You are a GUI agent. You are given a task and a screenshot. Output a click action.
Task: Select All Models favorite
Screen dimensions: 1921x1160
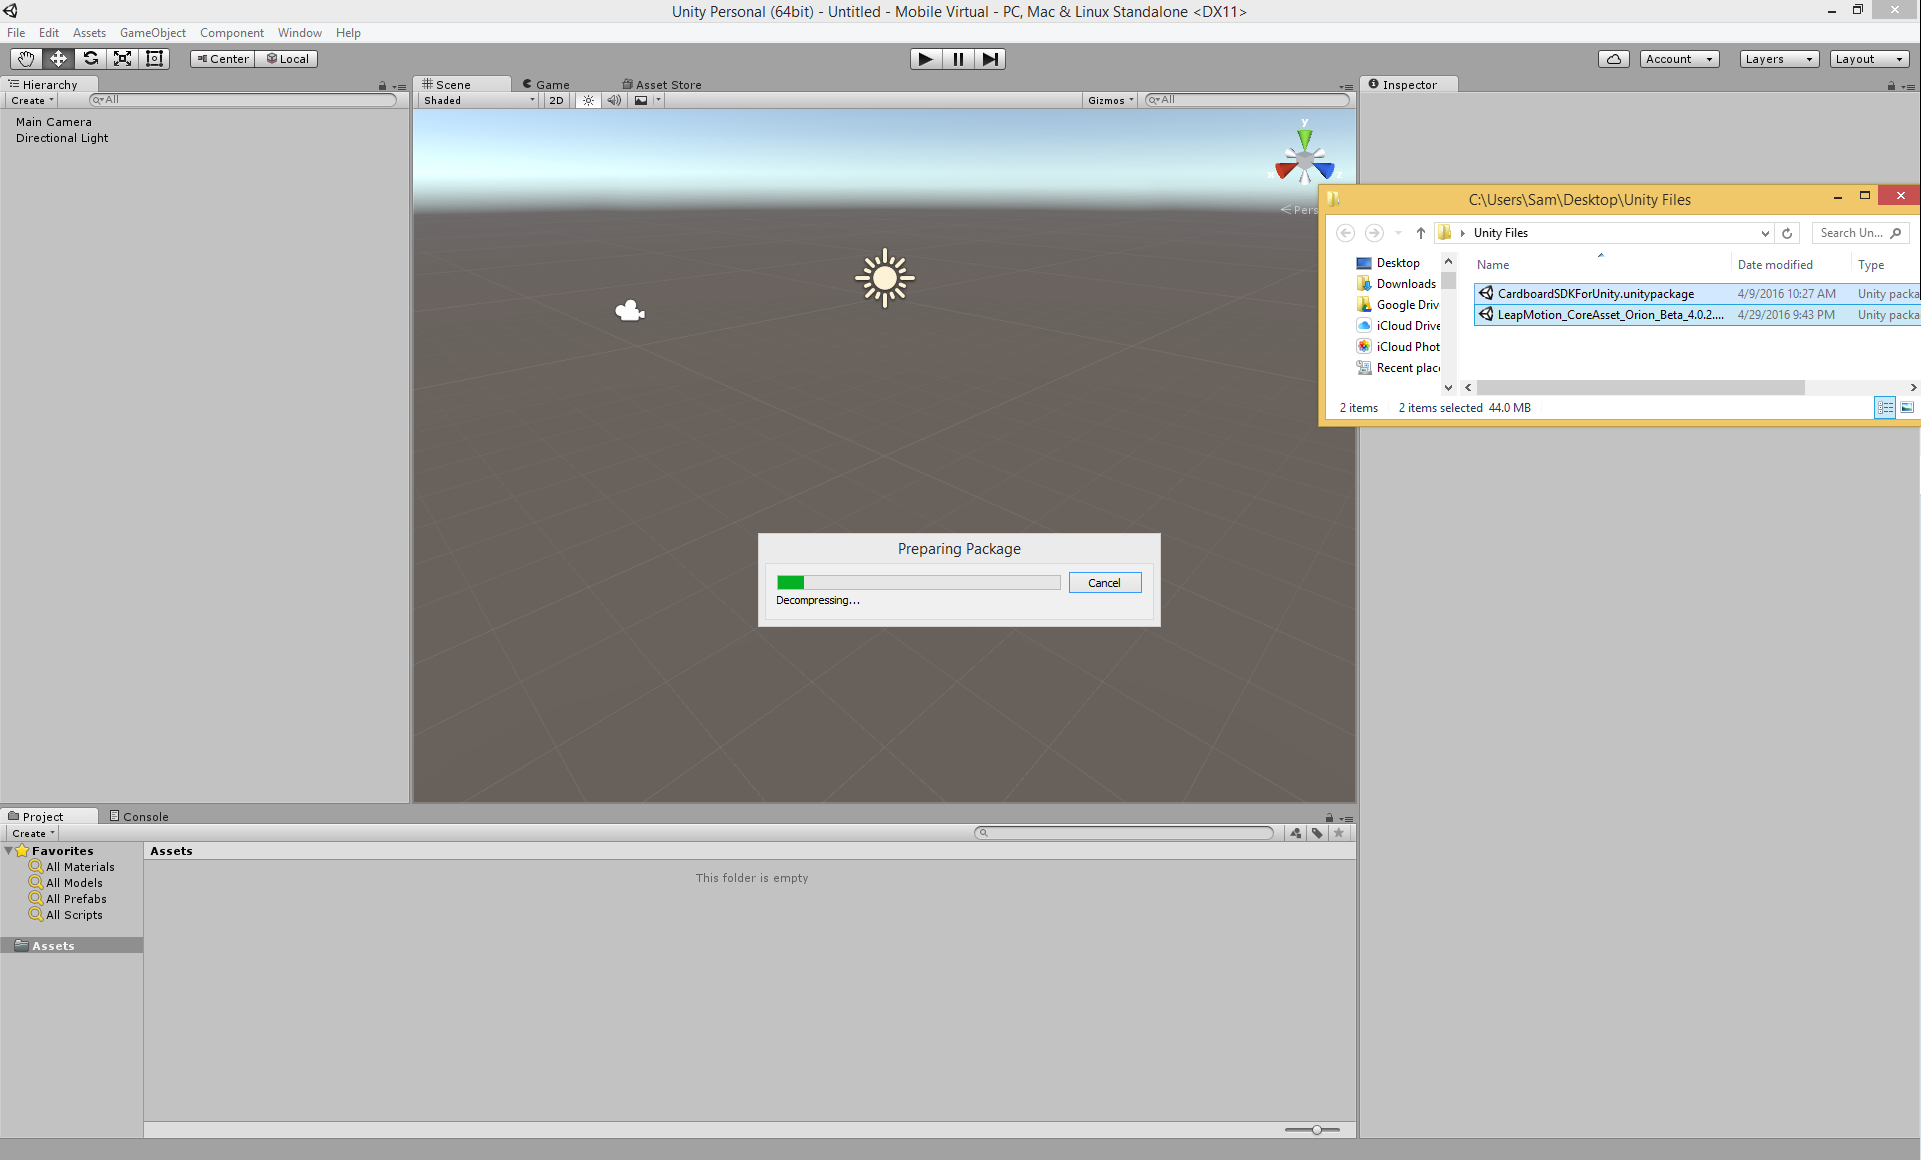(74, 883)
